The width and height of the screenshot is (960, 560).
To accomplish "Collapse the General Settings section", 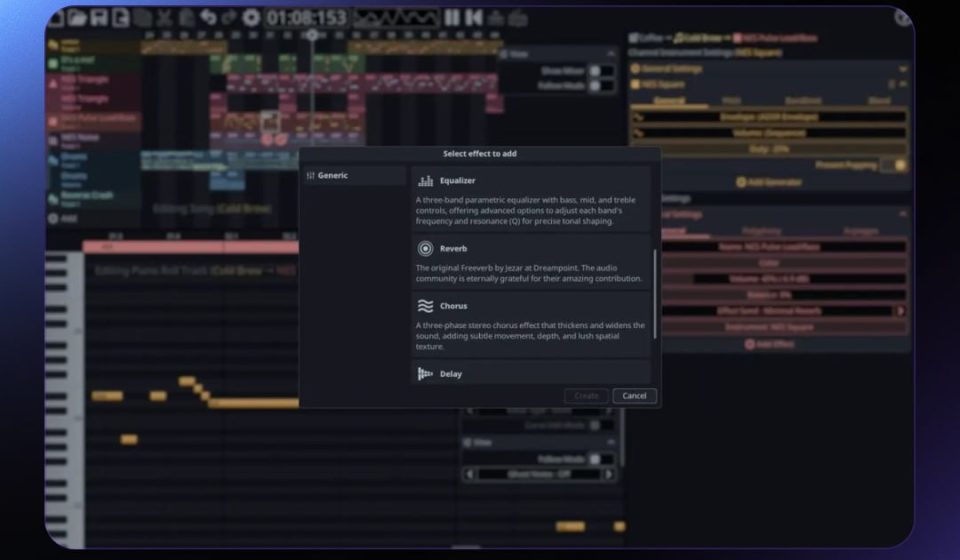I will [903, 69].
